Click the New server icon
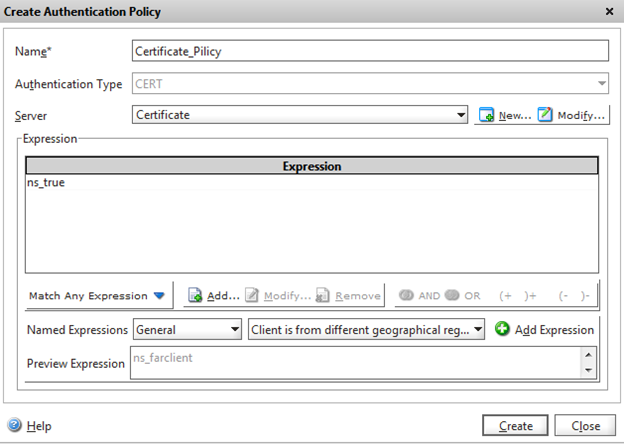Screen dimensions: 624x444 tap(486, 115)
